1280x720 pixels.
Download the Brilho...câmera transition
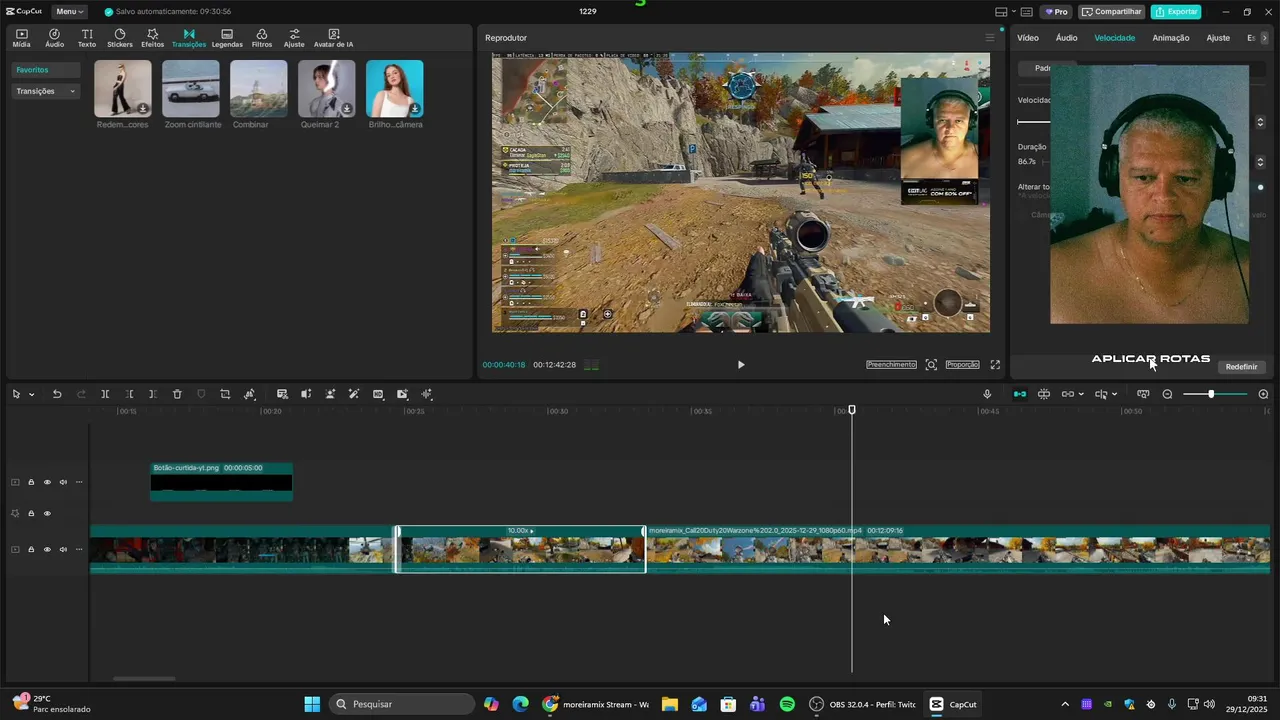point(414,108)
